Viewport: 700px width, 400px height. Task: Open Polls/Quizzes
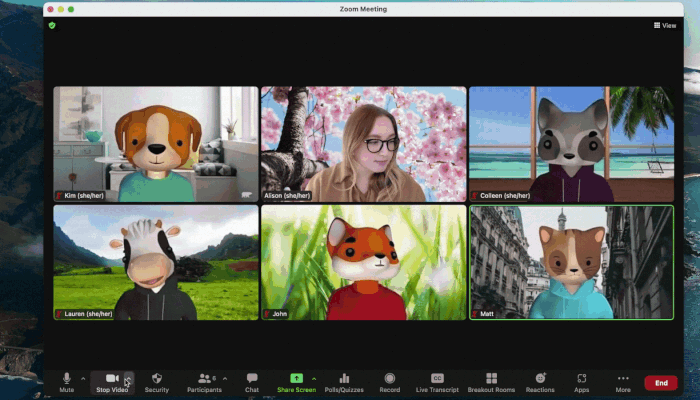[x=344, y=381]
